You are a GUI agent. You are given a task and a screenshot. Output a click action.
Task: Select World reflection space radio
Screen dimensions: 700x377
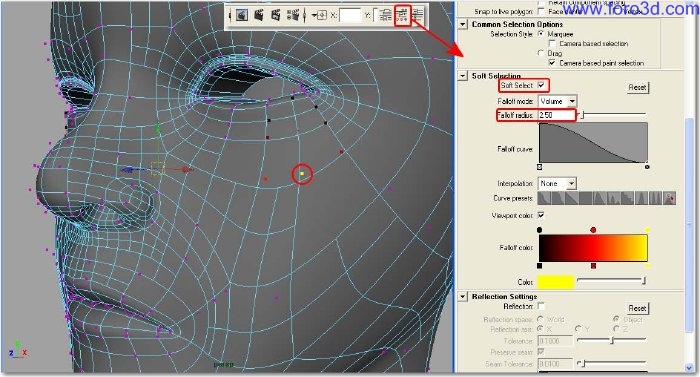click(541, 319)
